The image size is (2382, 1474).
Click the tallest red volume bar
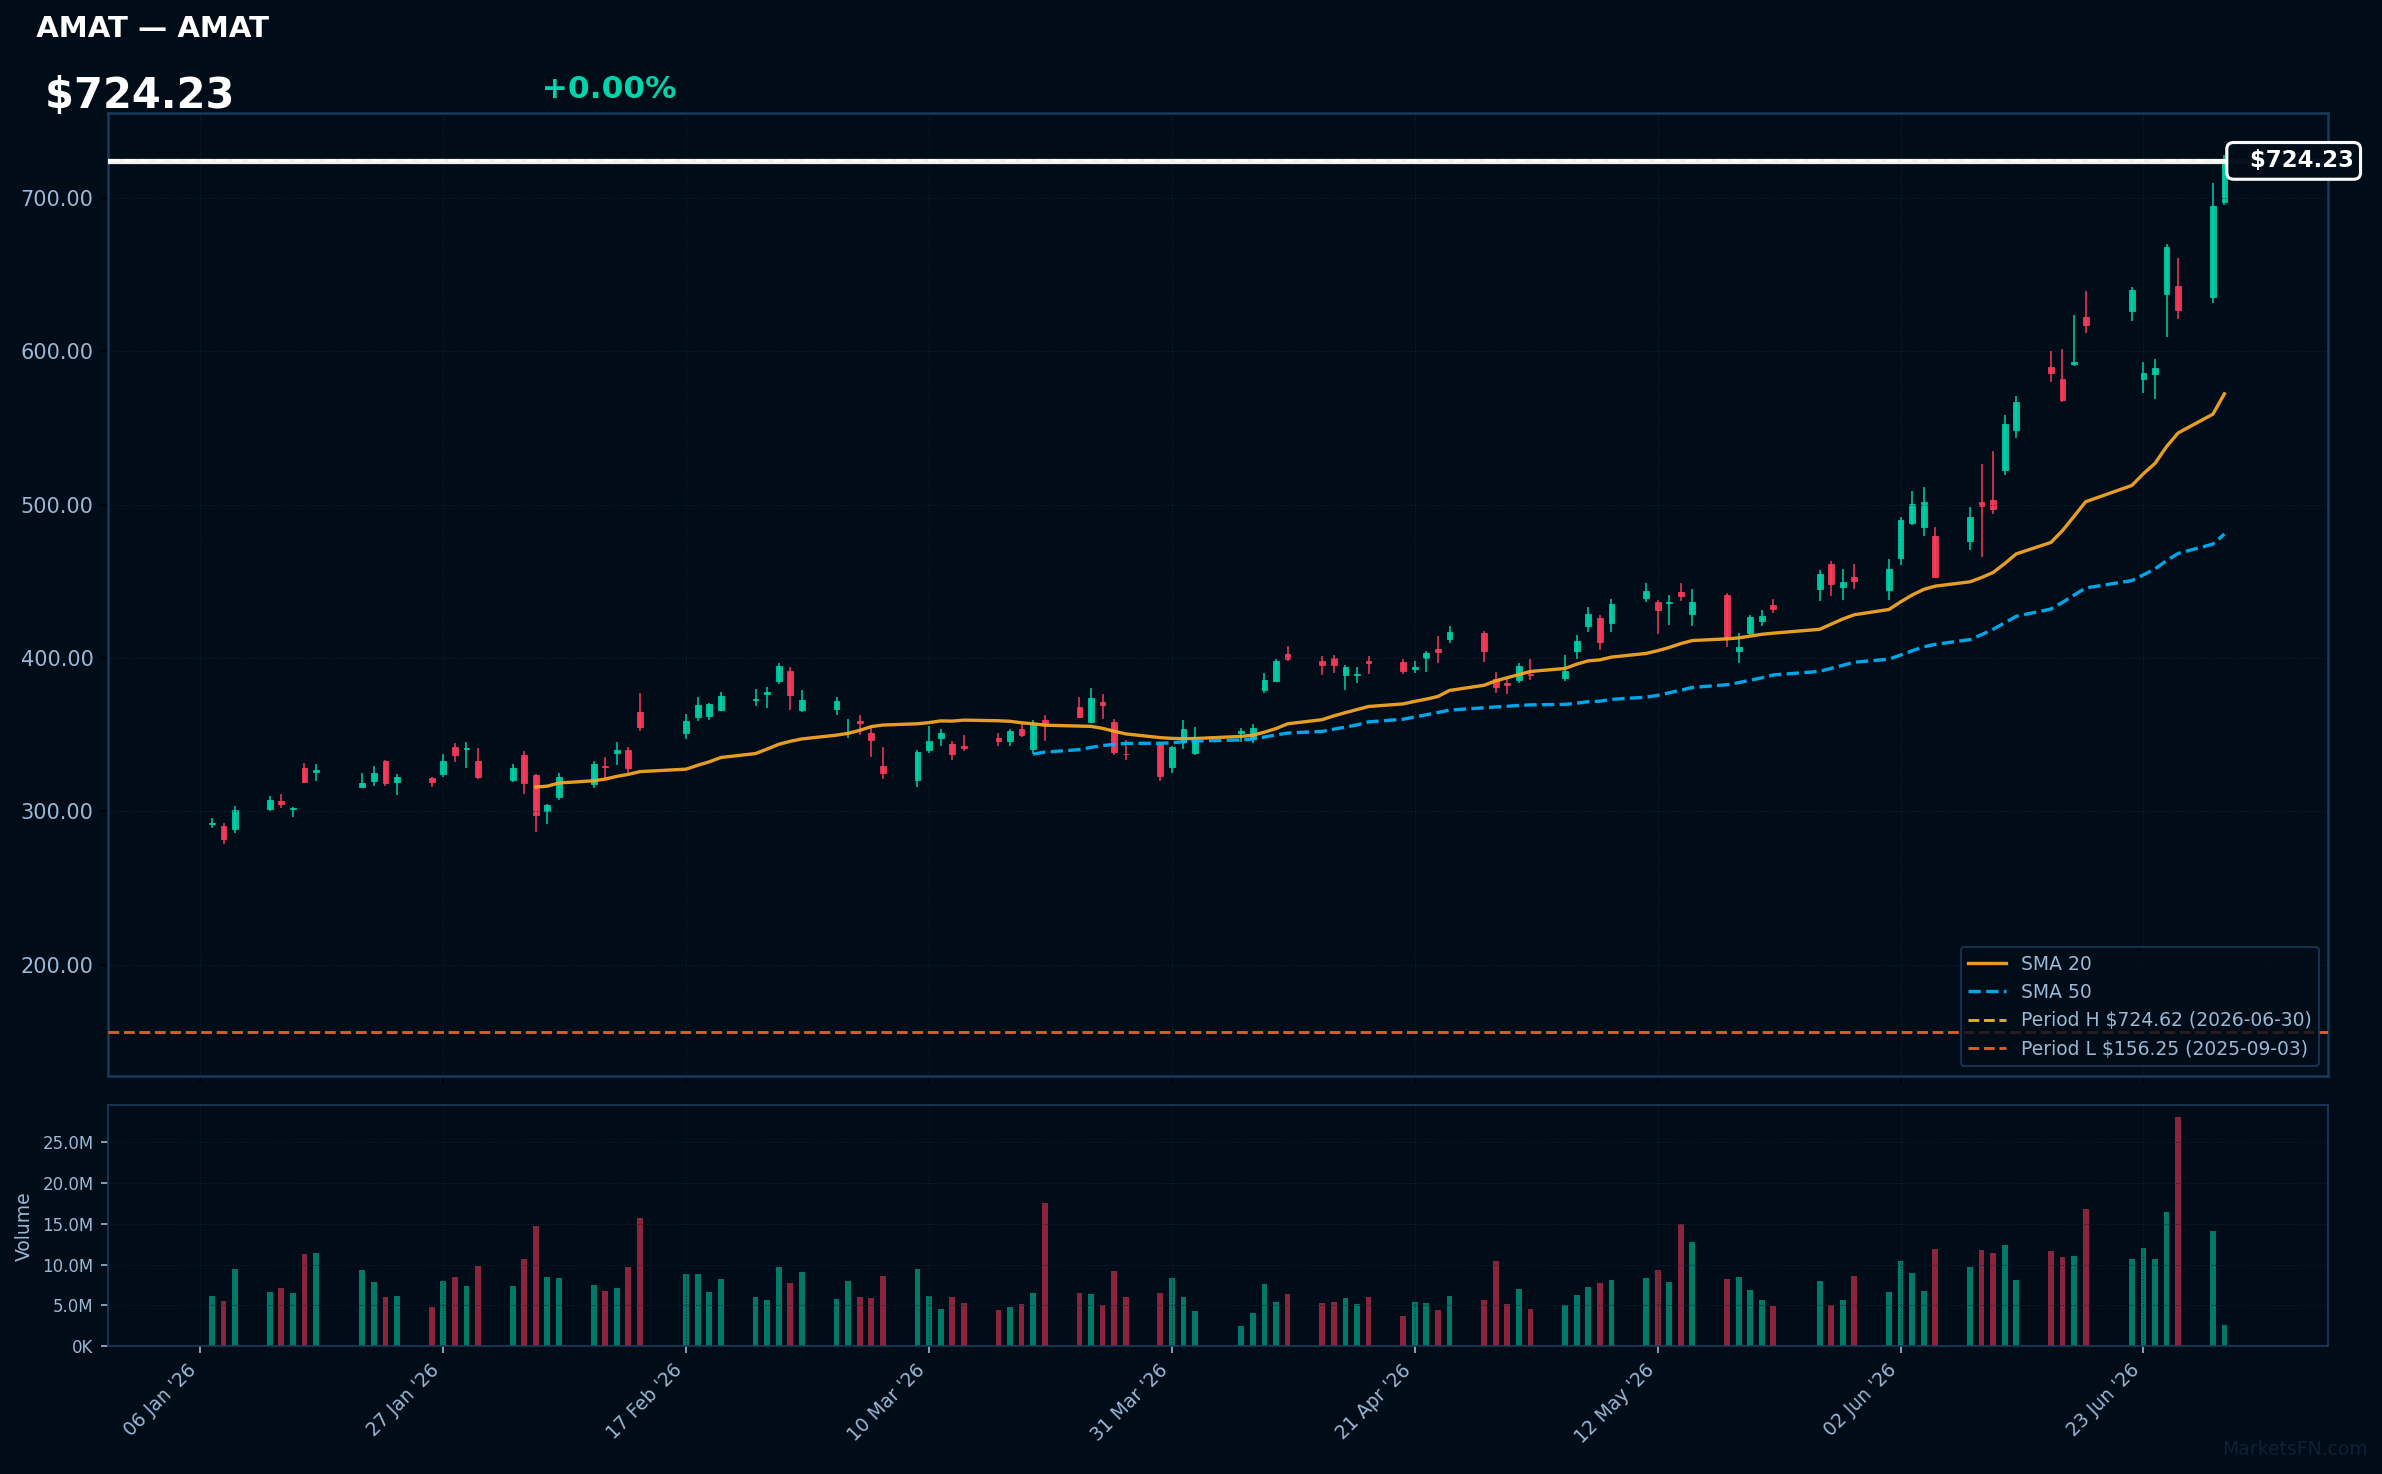[x=2178, y=1231]
